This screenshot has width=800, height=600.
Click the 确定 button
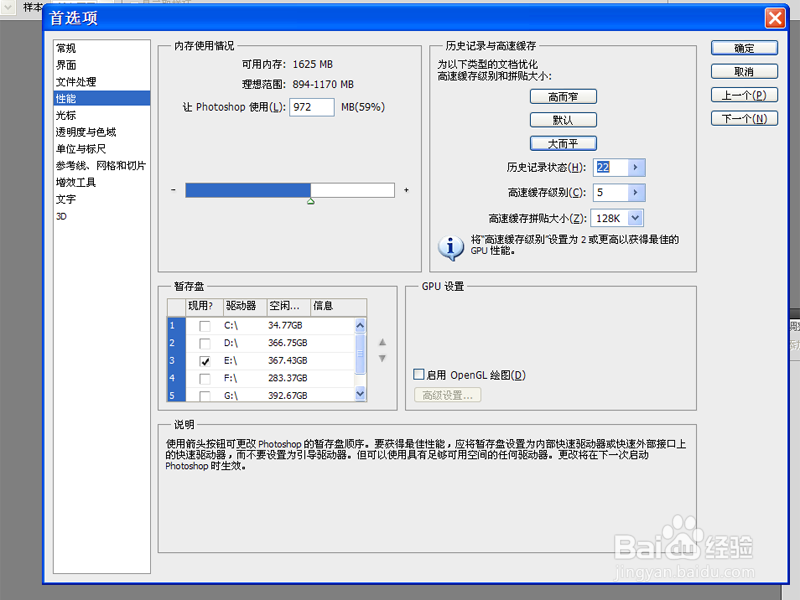pos(744,48)
